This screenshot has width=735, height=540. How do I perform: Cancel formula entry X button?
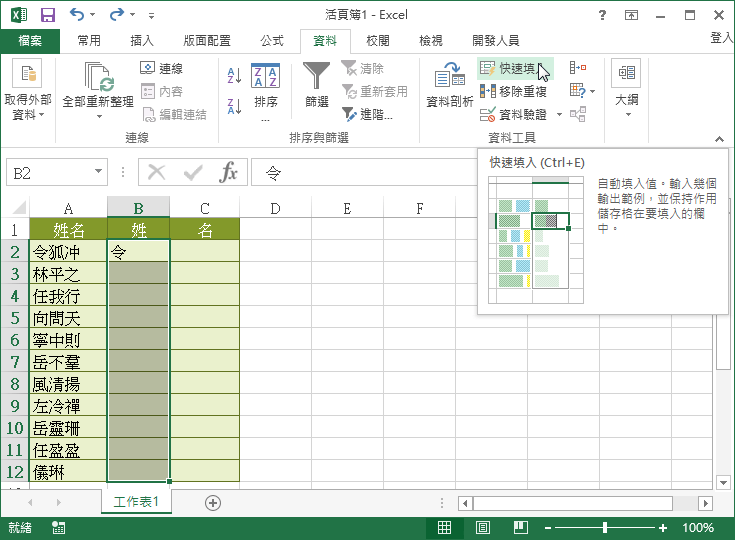click(x=156, y=172)
